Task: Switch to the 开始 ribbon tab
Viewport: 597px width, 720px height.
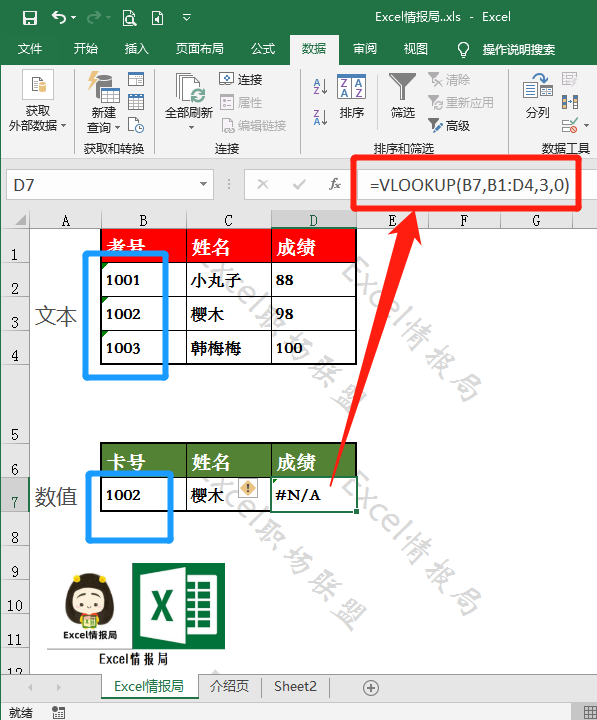Action: [85, 49]
